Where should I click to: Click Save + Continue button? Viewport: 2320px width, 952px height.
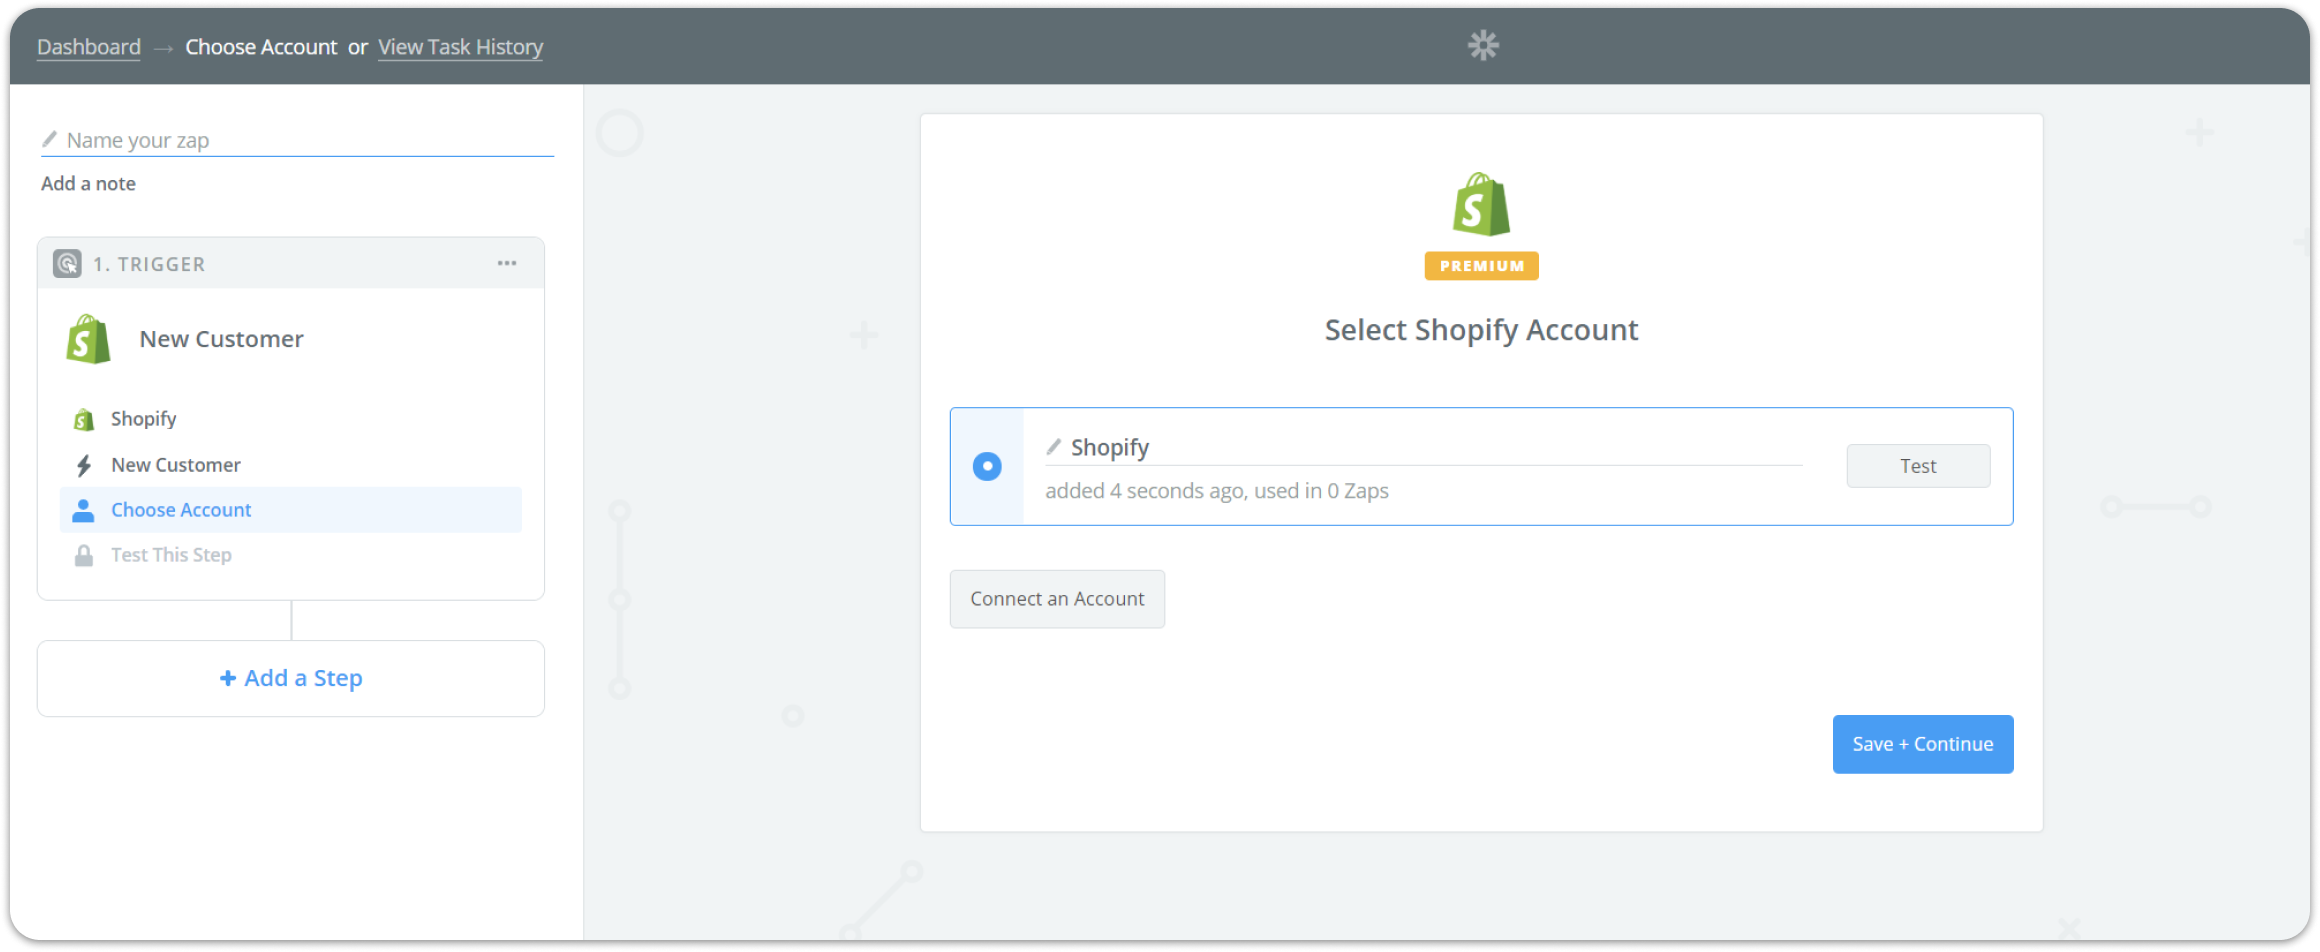[x=1922, y=744]
